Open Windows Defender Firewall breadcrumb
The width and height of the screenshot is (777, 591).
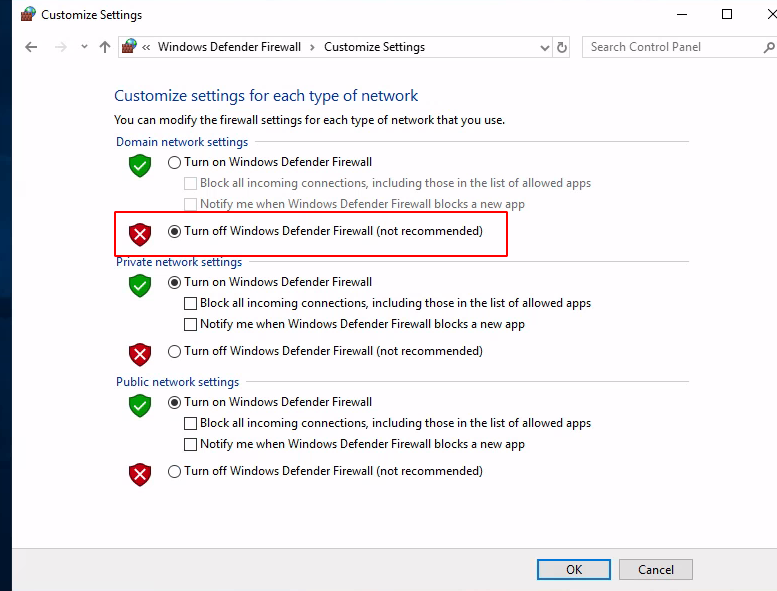click(x=229, y=47)
